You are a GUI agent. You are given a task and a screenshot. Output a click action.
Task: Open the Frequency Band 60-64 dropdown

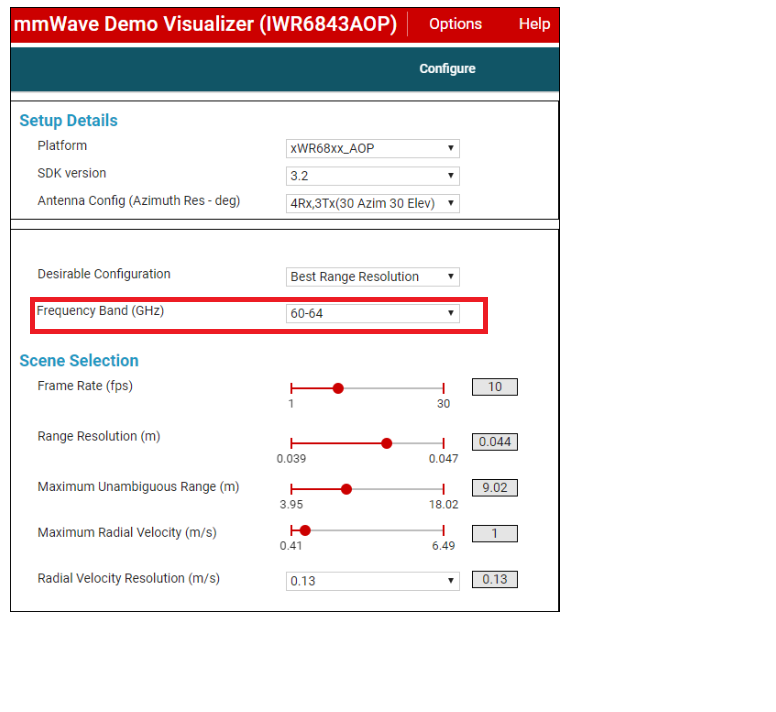pyautogui.click(x=373, y=313)
